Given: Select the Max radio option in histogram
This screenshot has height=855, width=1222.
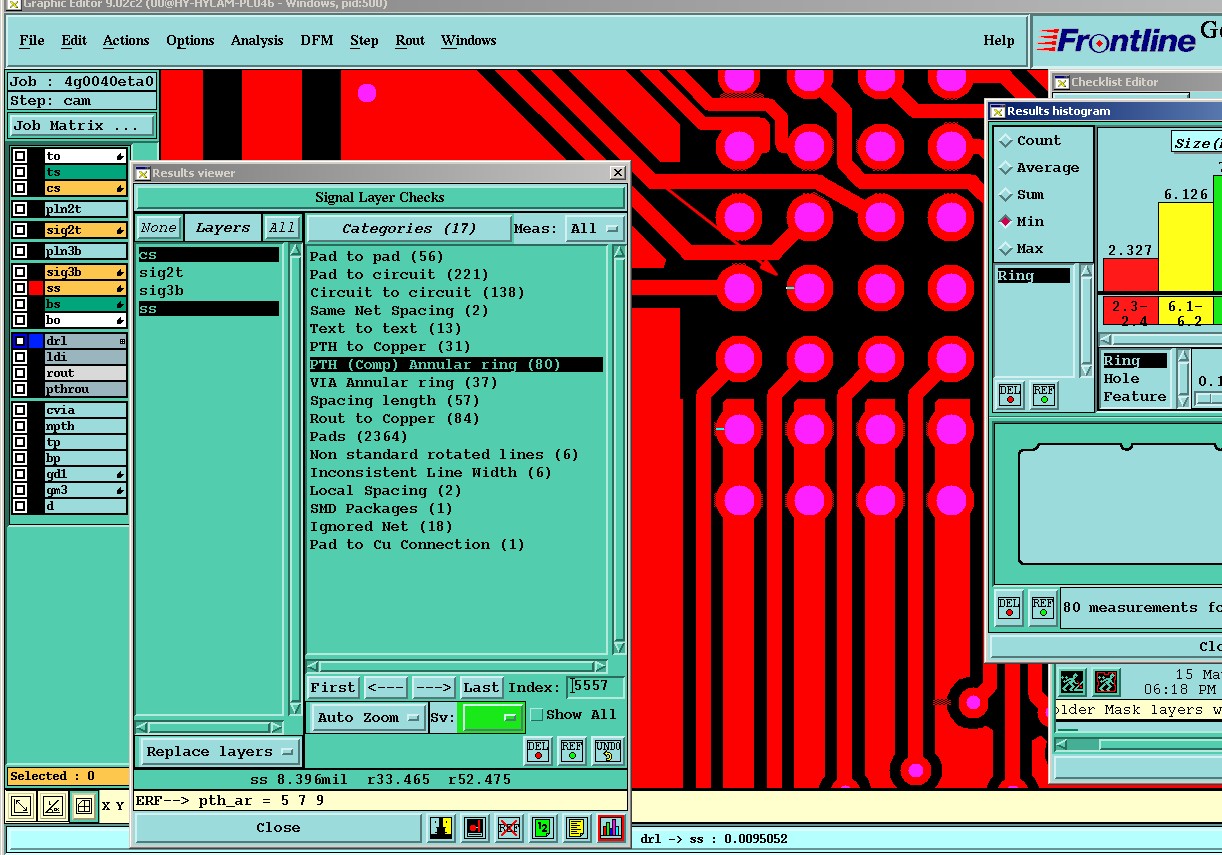Looking at the screenshot, I should 1007,249.
